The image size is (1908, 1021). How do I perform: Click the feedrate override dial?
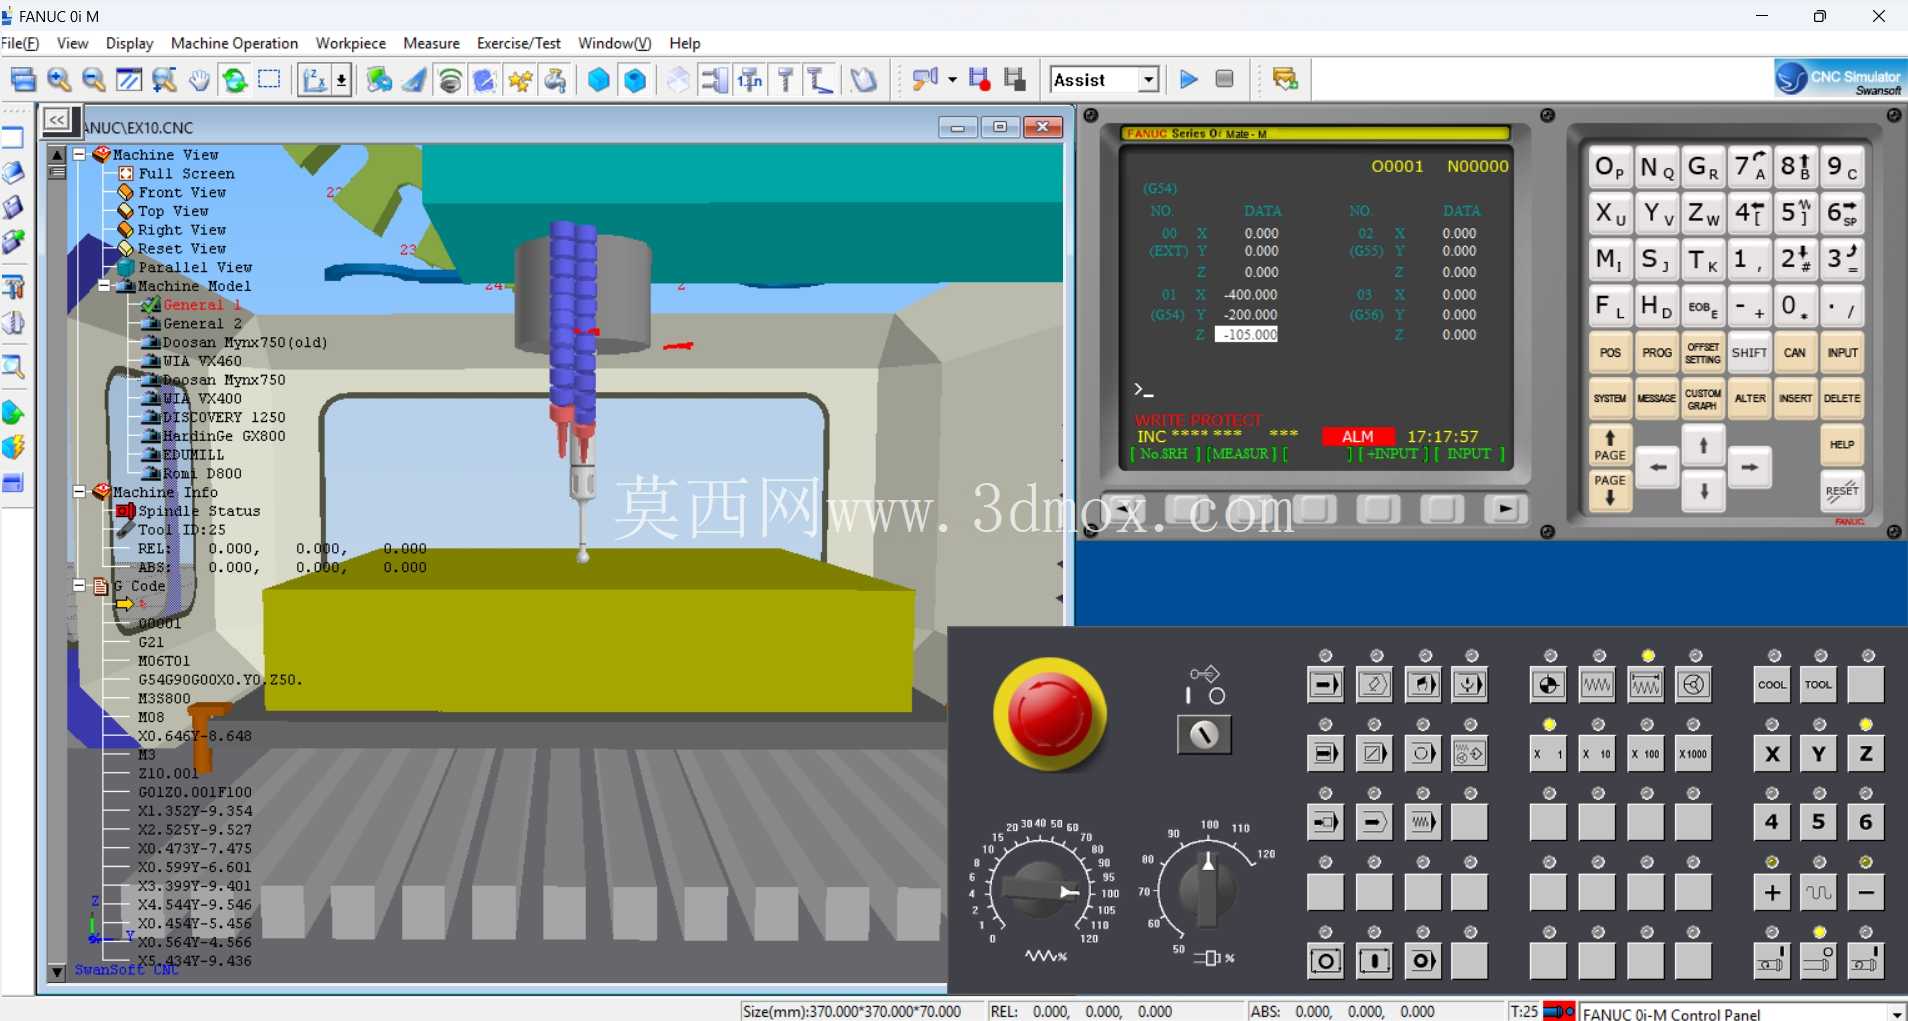[1039, 890]
